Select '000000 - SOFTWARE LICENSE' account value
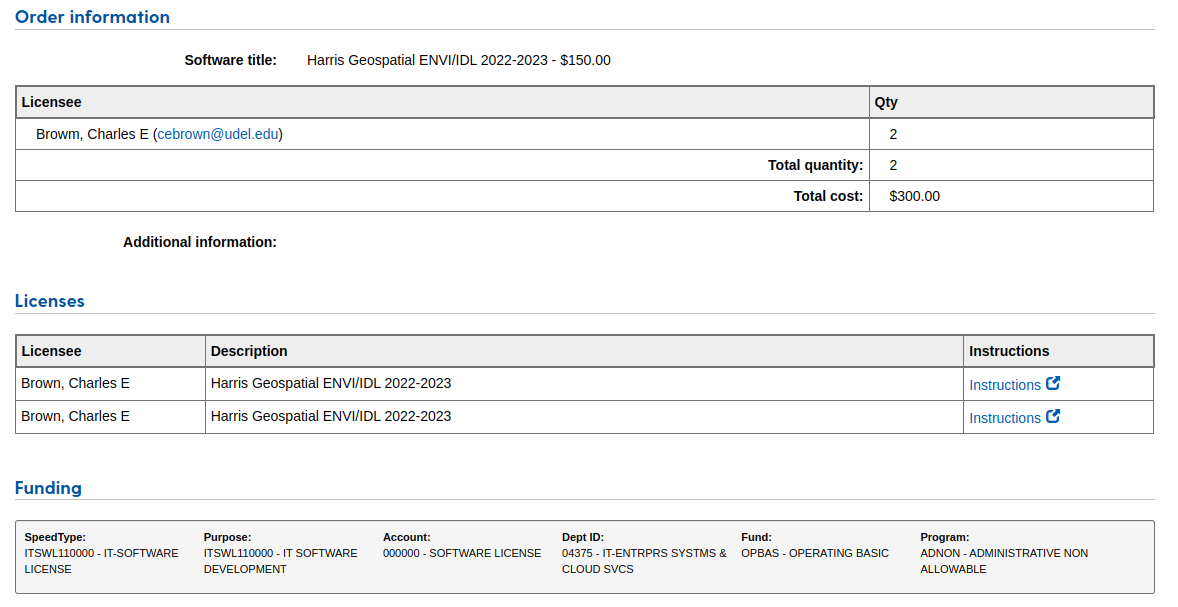 pyautogui.click(x=461, y=553)
